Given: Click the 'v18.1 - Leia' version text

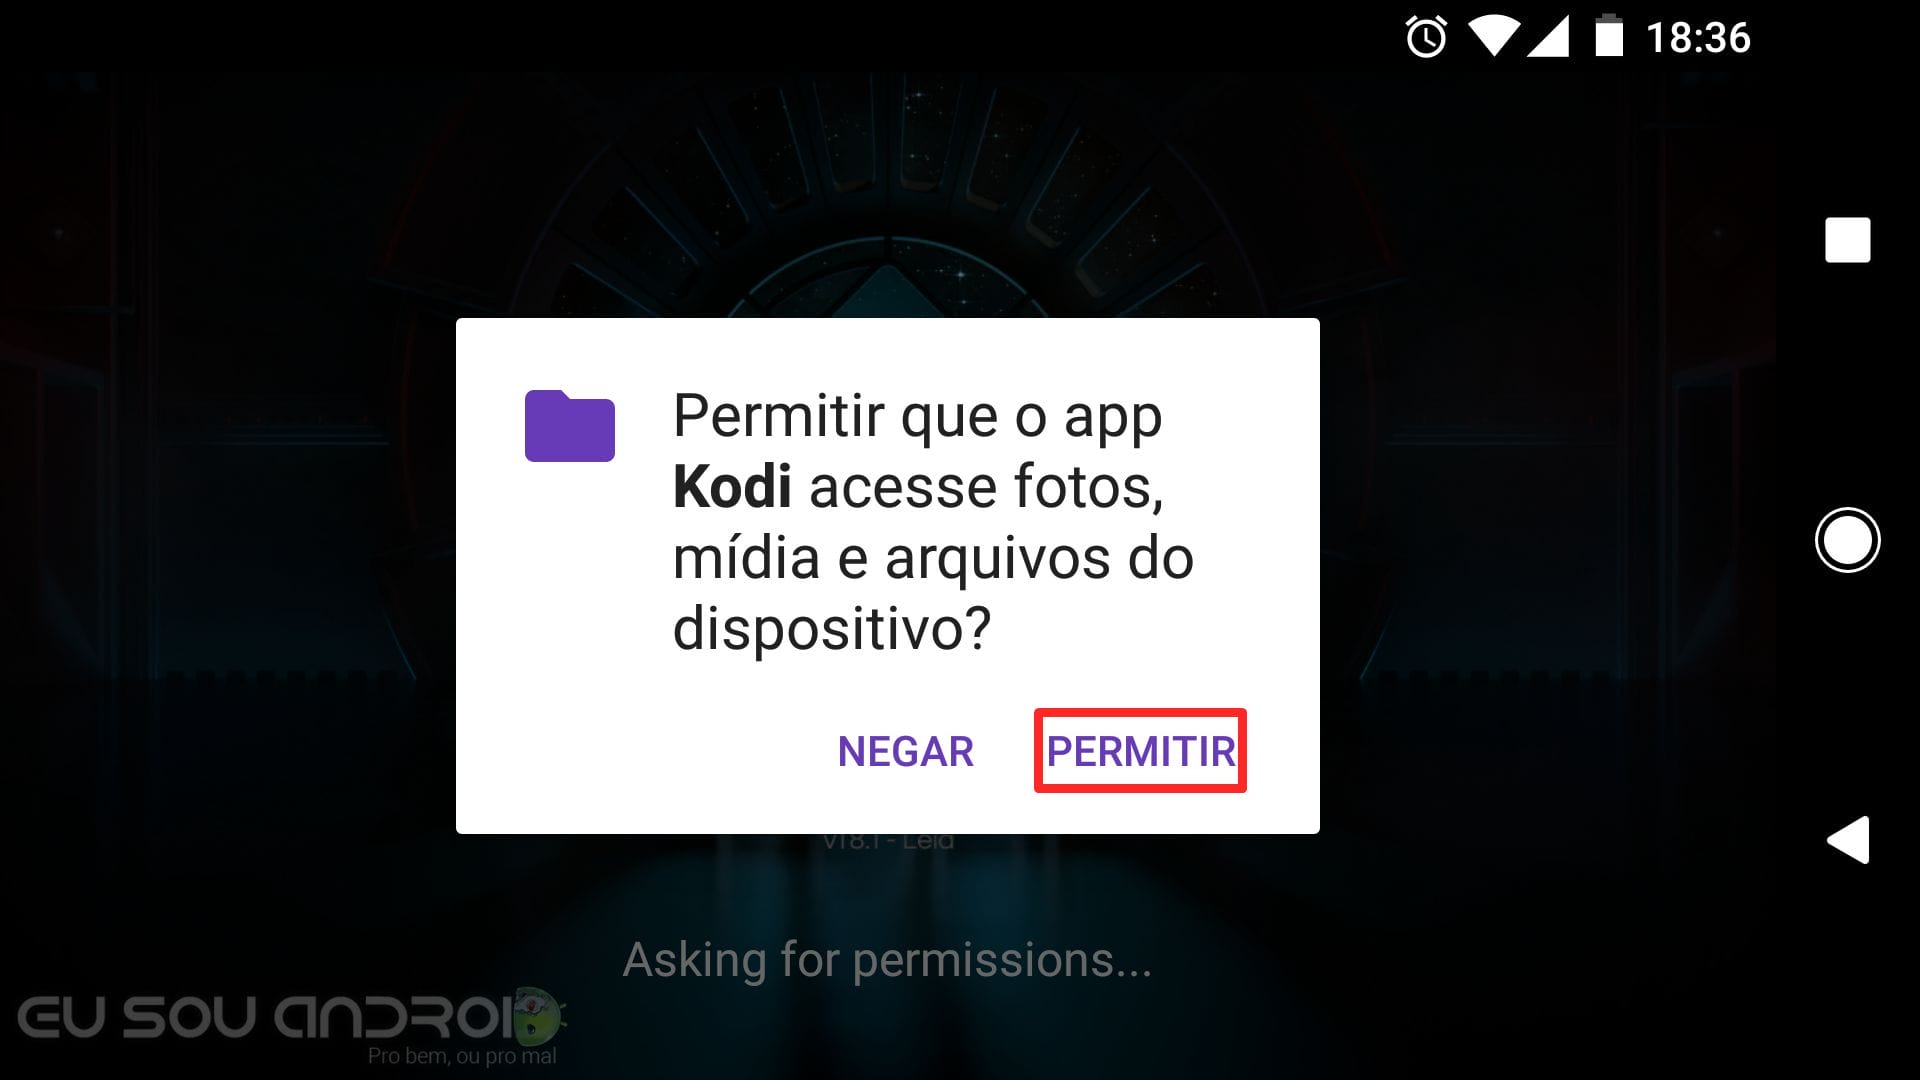Looking at the screenshot, I should click(x=888, y=842).
